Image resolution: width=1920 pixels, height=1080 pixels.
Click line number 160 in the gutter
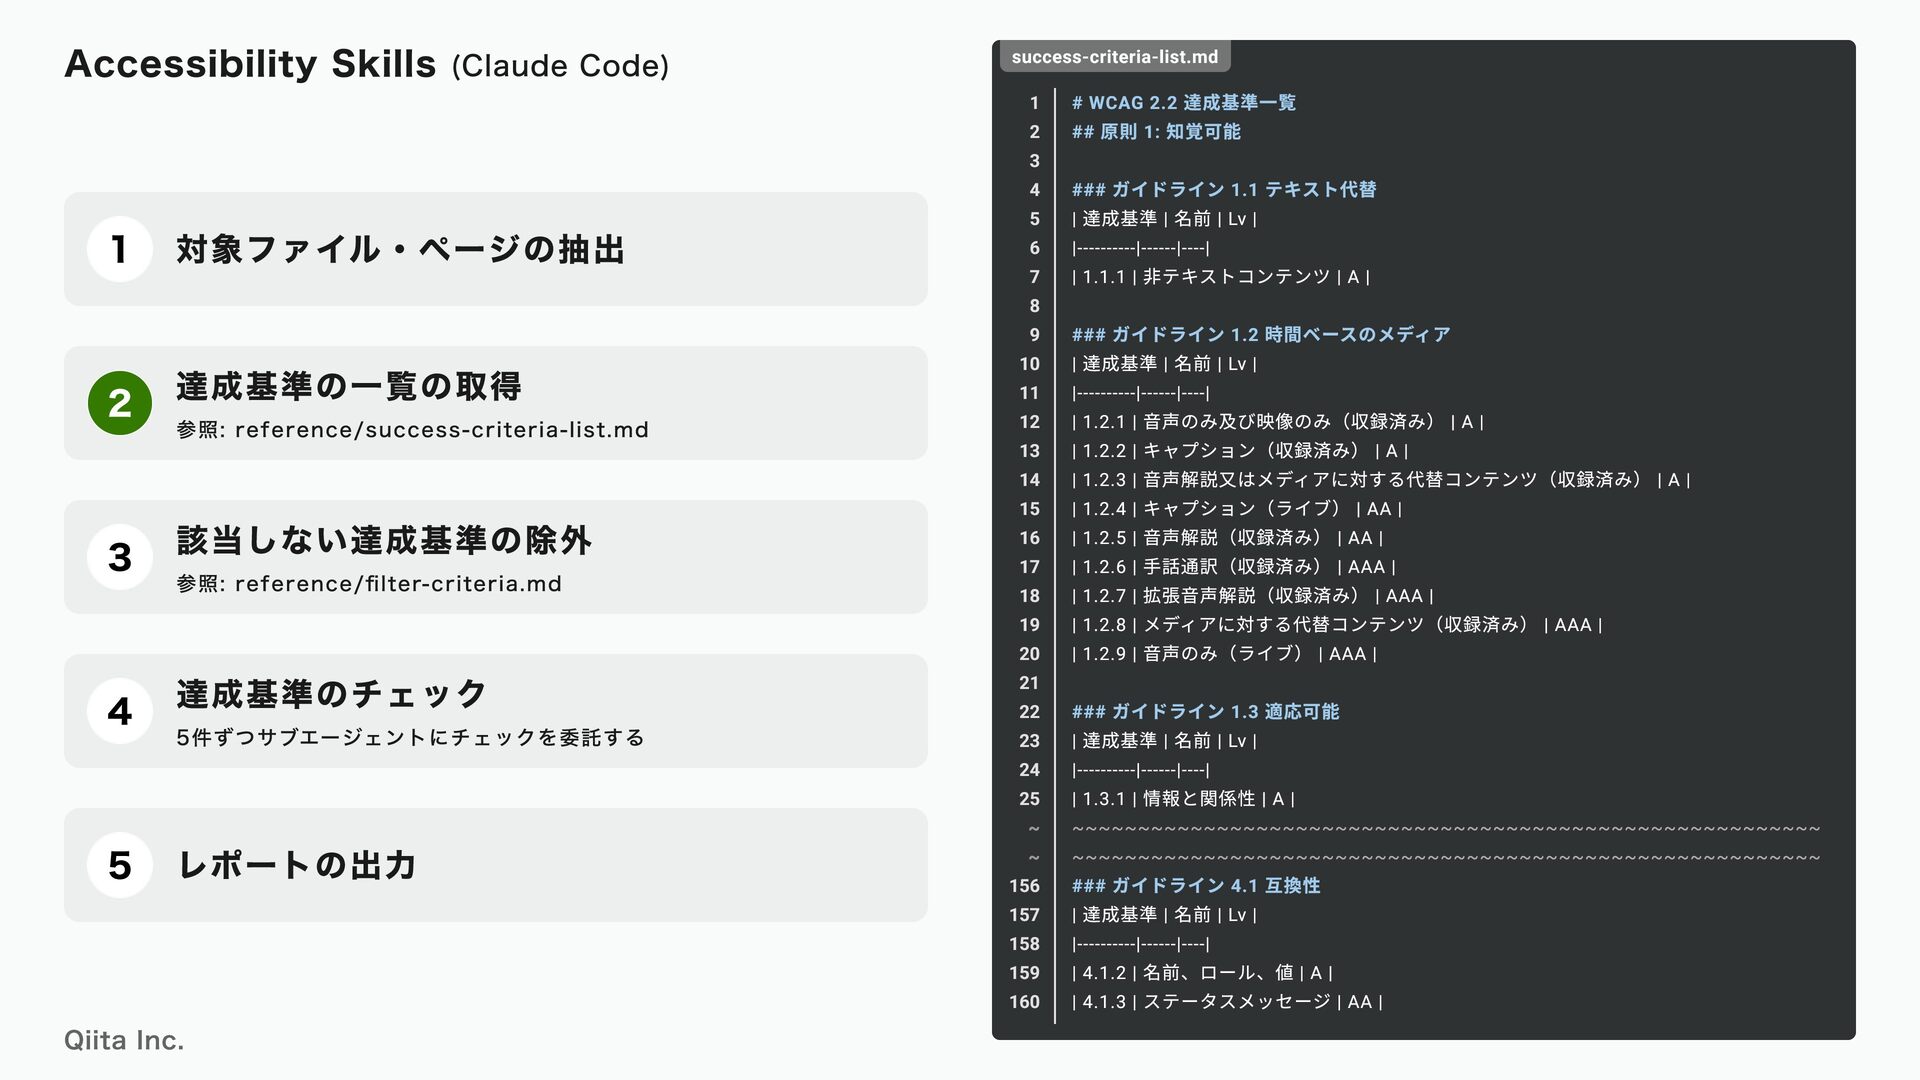1024,1002
